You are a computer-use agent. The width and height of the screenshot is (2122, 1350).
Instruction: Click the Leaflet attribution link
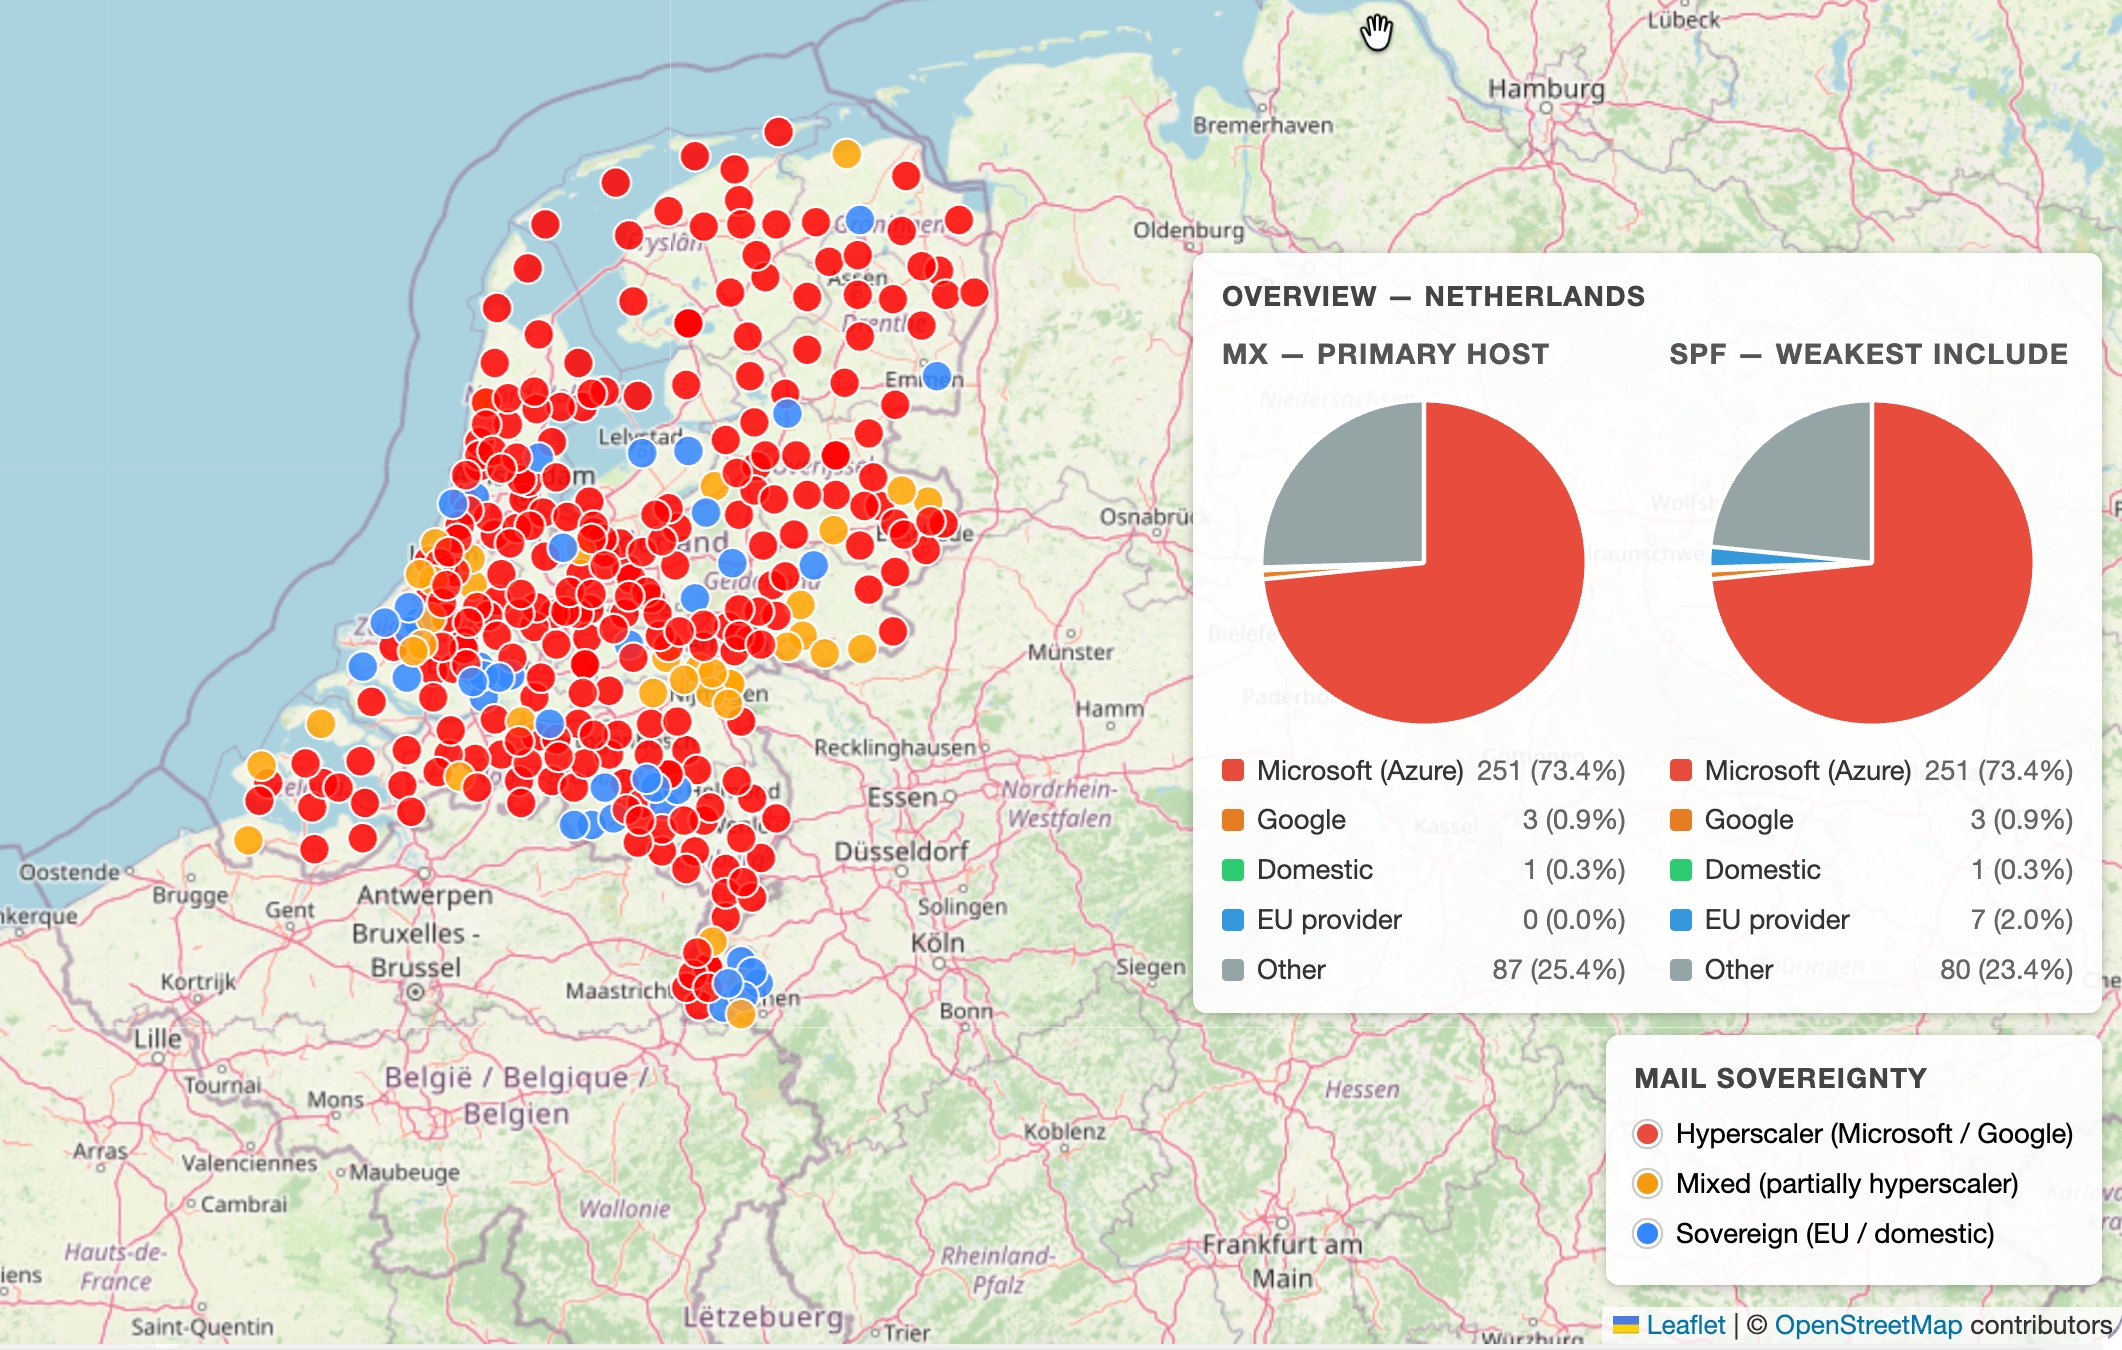1685,1325
